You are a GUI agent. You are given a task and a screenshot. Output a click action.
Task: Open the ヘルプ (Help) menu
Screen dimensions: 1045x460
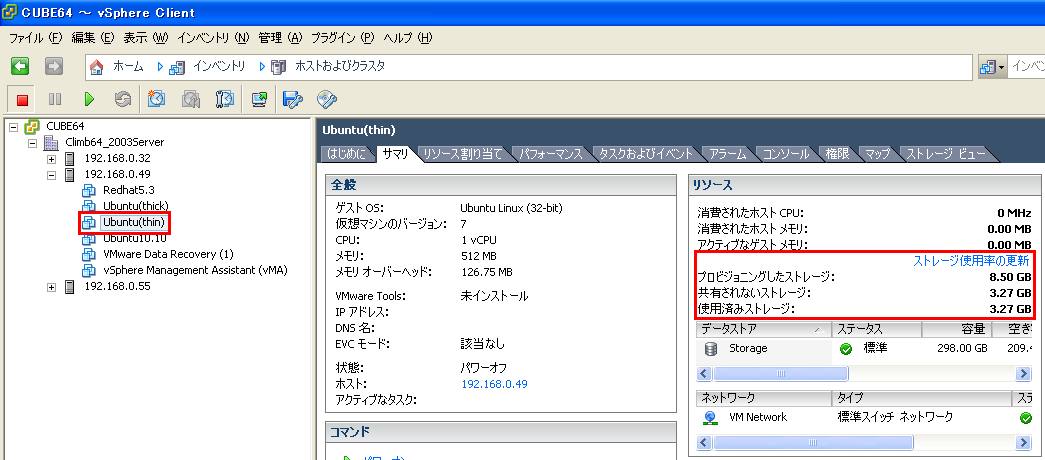click(x=407, y=38)
